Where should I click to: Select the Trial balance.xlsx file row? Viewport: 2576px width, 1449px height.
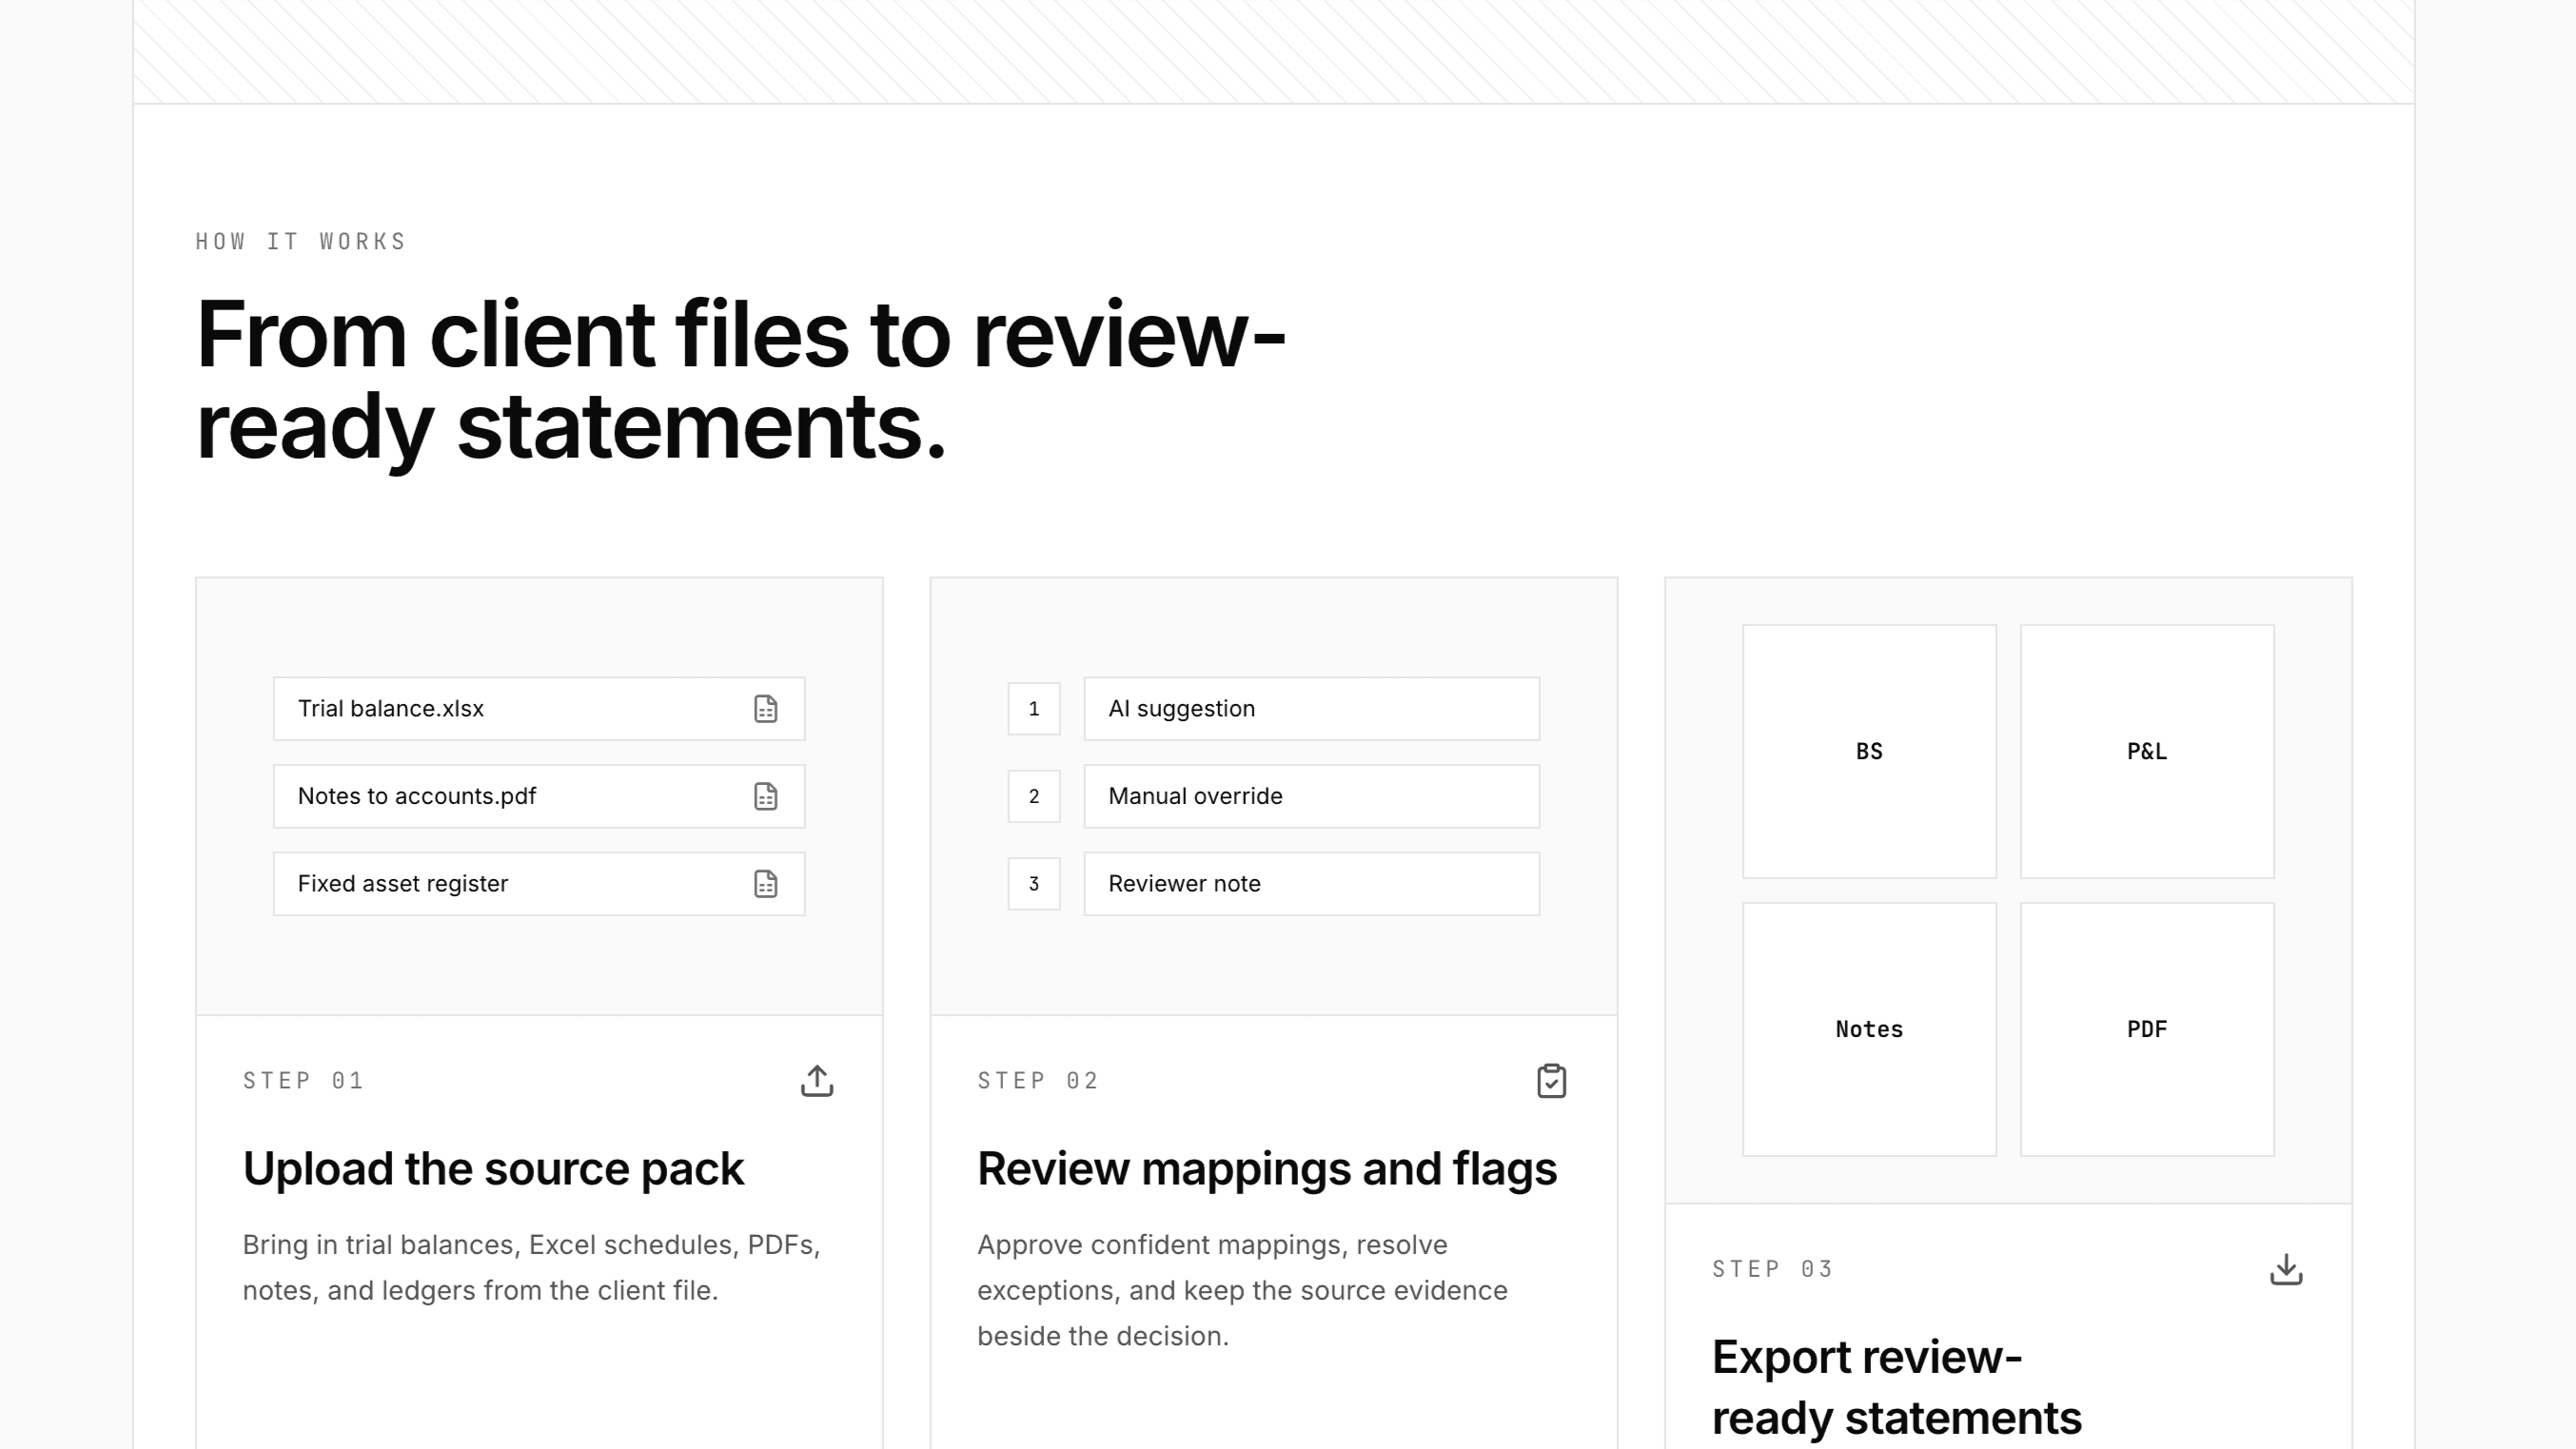539,709
